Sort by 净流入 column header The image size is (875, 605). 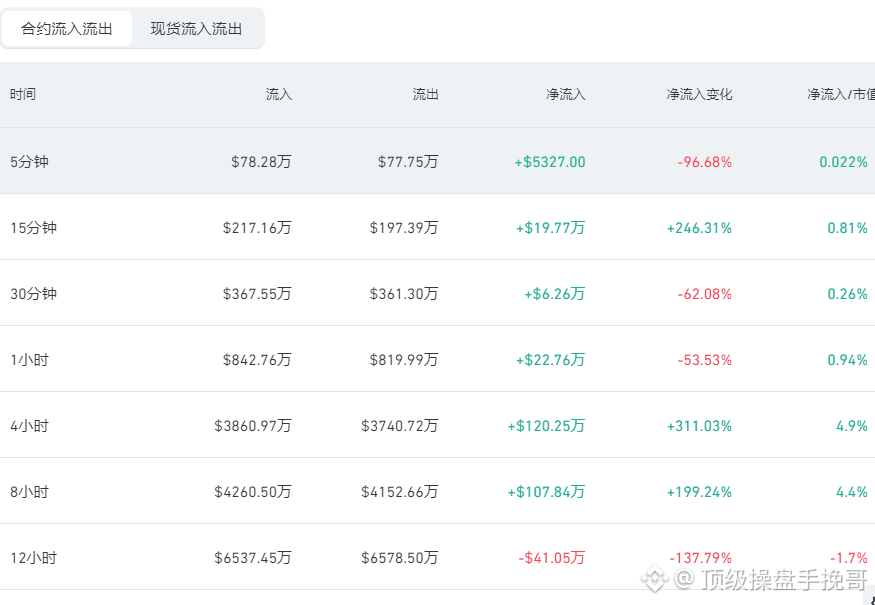565,94
